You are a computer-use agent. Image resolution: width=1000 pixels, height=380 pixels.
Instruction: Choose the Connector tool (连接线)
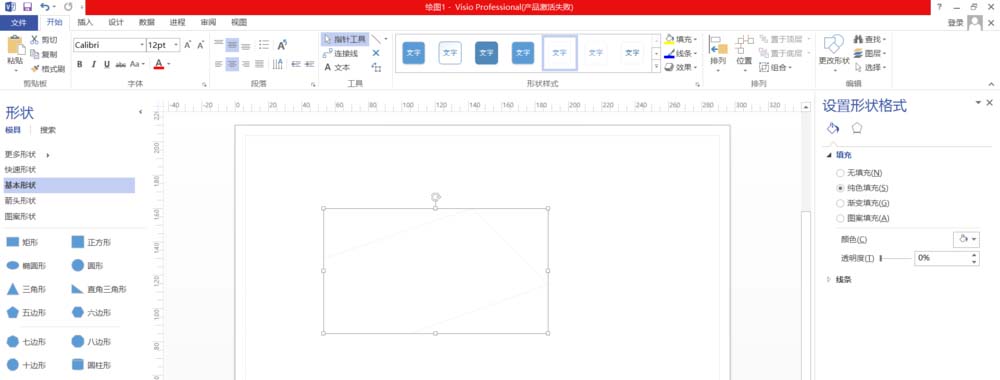341,53
